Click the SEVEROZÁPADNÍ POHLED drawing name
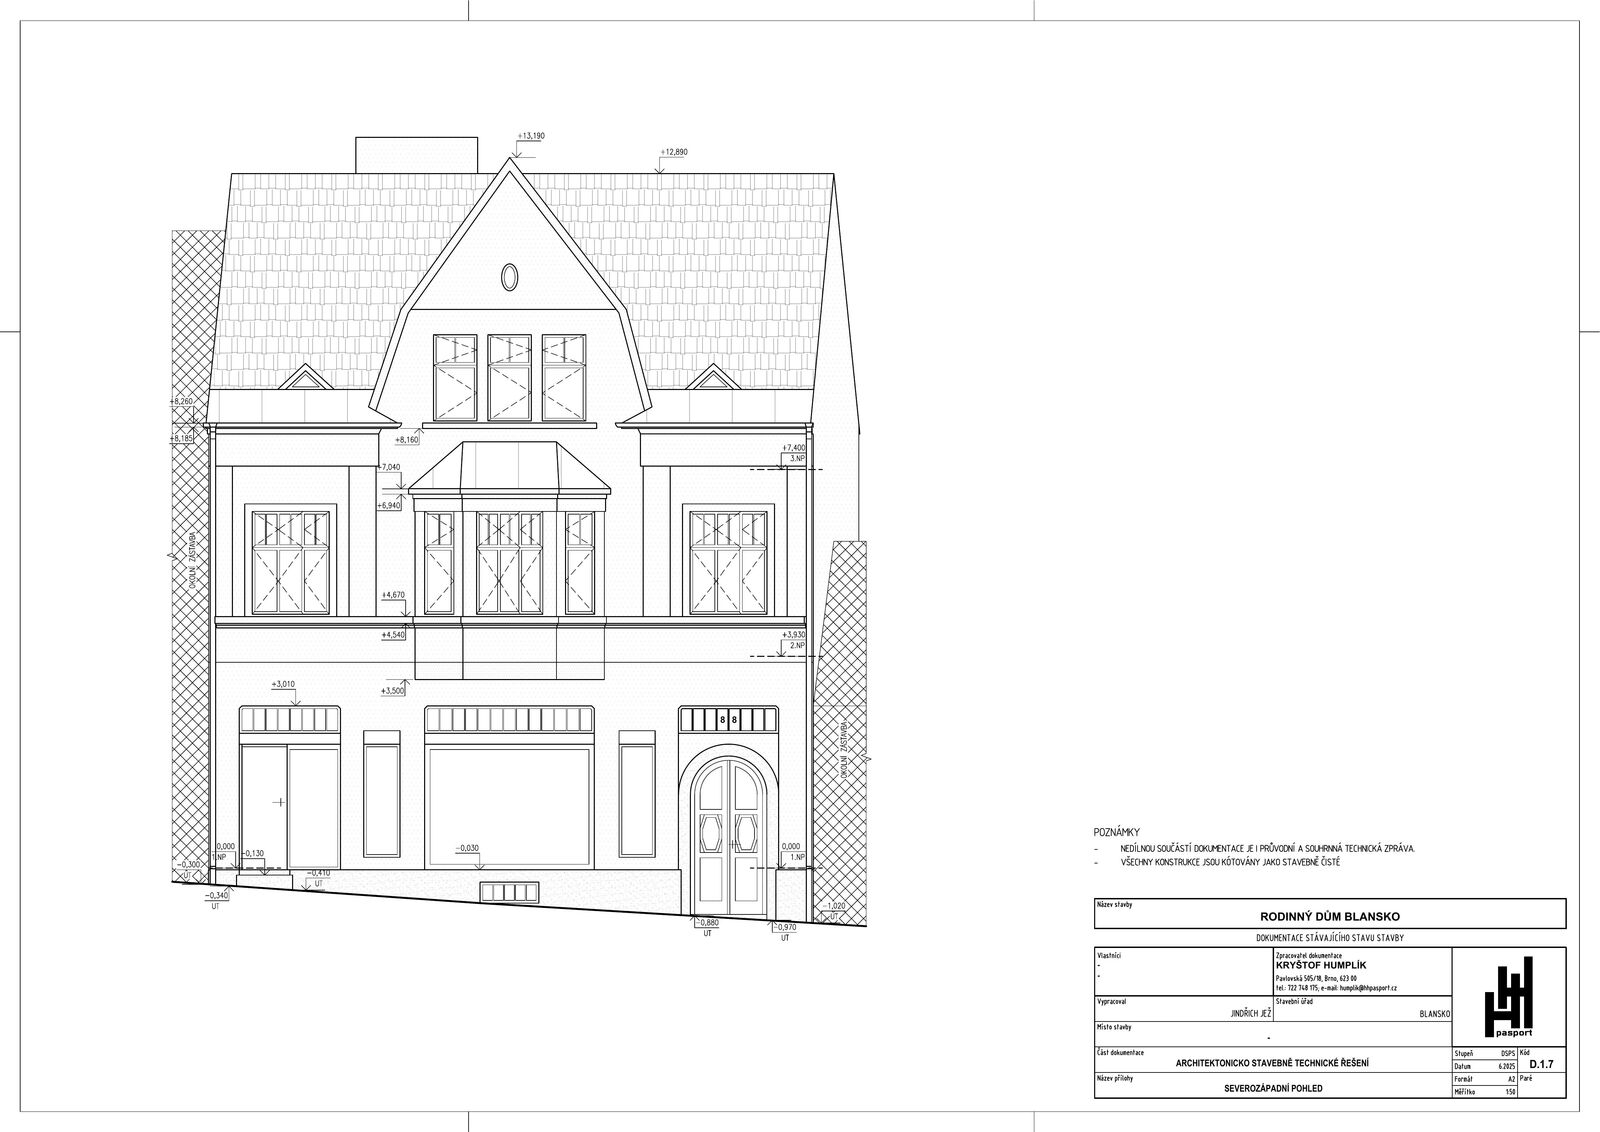This screenshot has width=1600, height=1132. tap(1273, 1088)
